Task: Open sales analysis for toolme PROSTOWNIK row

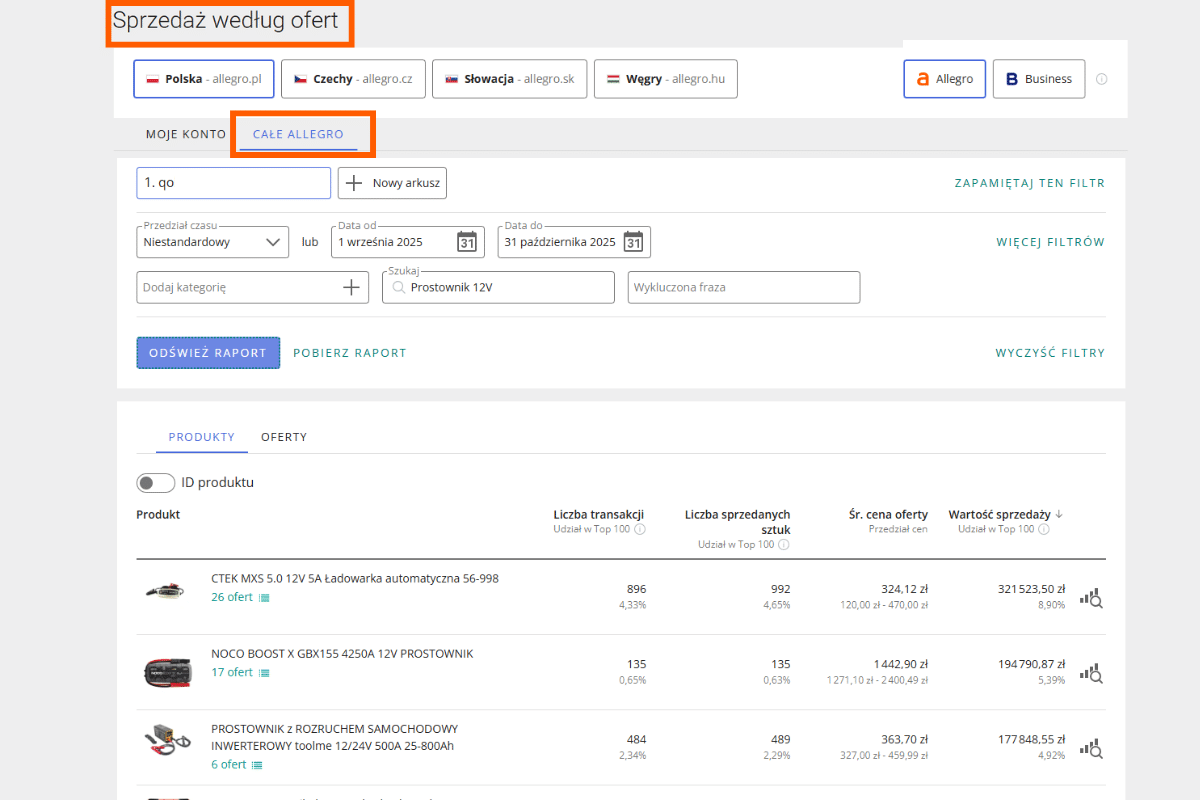Action: coord(1091,749)
